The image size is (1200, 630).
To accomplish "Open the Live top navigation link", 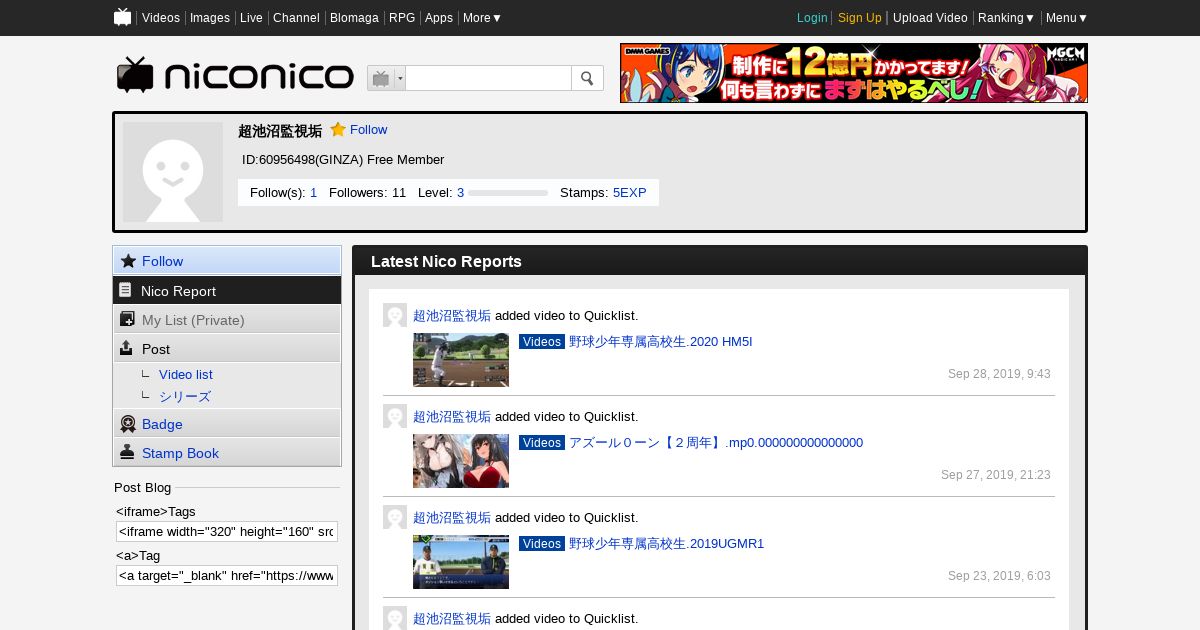I will point(251,18).
